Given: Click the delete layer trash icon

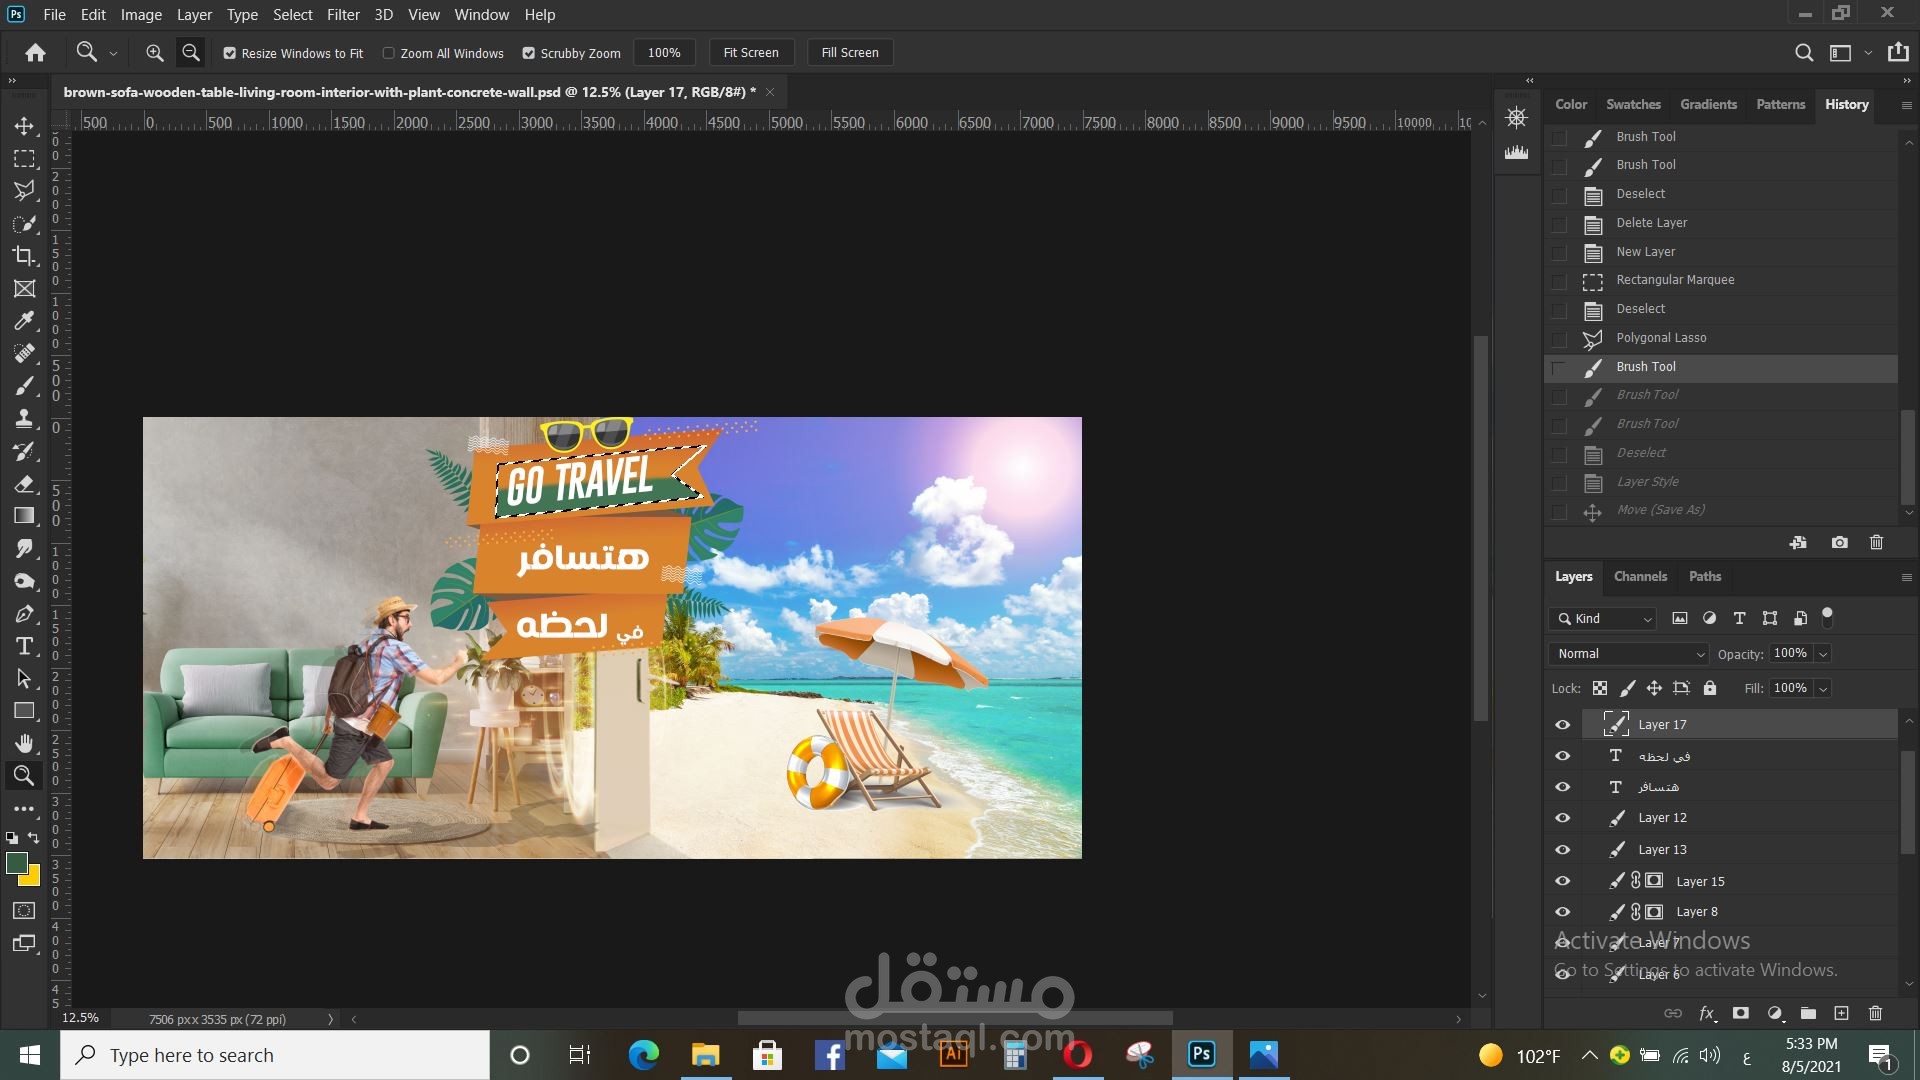Looking at the screenshot, I should tap(1875, 1013).
